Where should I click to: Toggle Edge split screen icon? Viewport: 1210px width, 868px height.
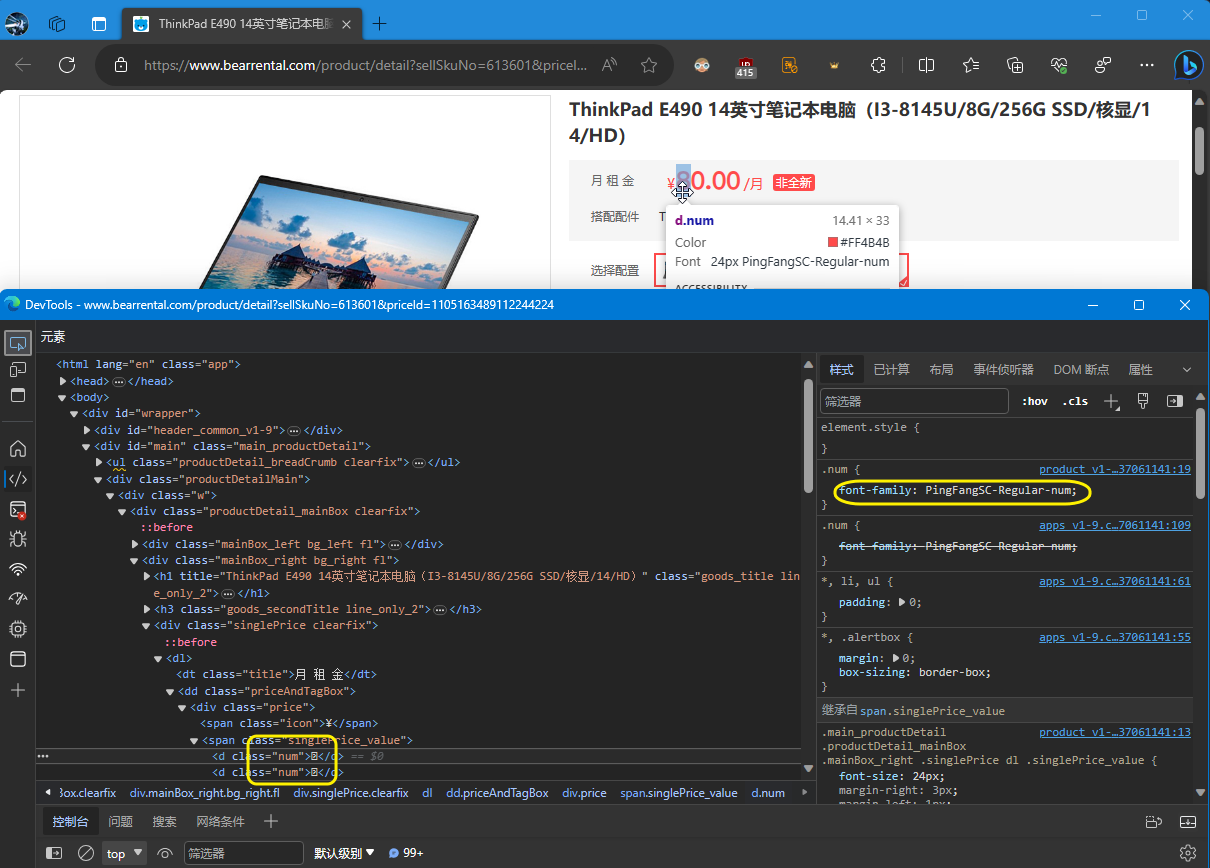tap(927, 65)
